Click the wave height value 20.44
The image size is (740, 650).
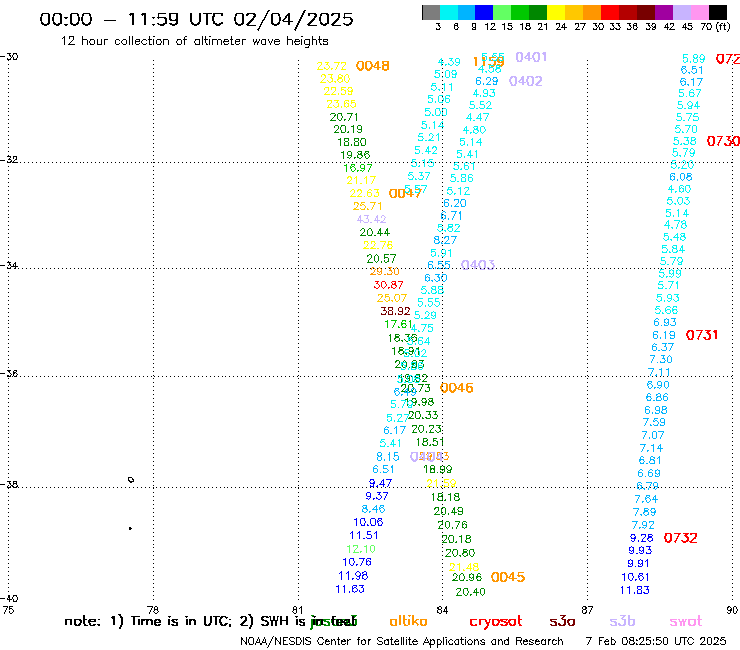[x=375, y=232]
